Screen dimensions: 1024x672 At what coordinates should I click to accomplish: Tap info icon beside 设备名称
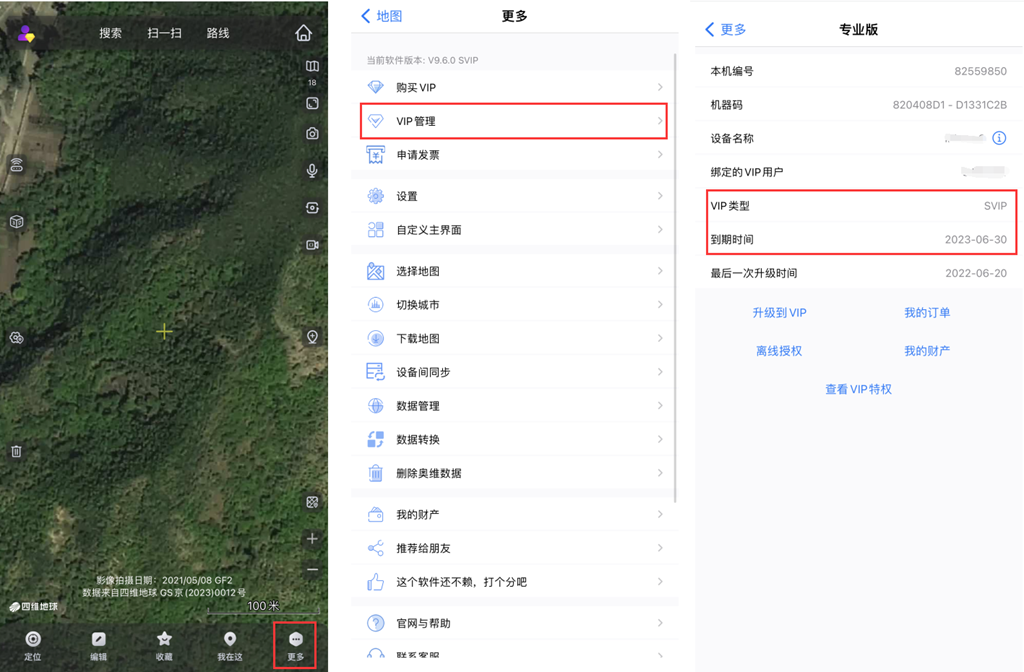[998, 138]
